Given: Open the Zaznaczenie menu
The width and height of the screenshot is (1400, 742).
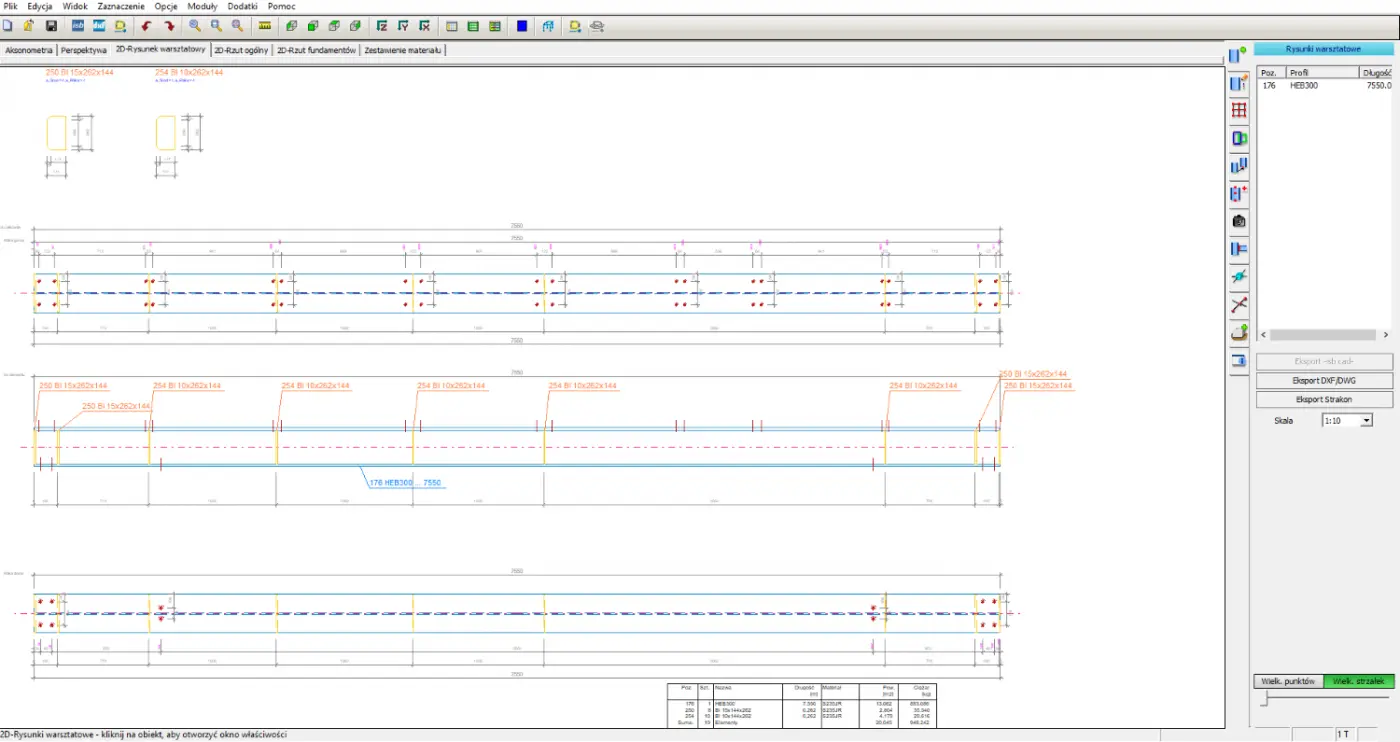Looking at the screenshot, I should coord(119,6).
